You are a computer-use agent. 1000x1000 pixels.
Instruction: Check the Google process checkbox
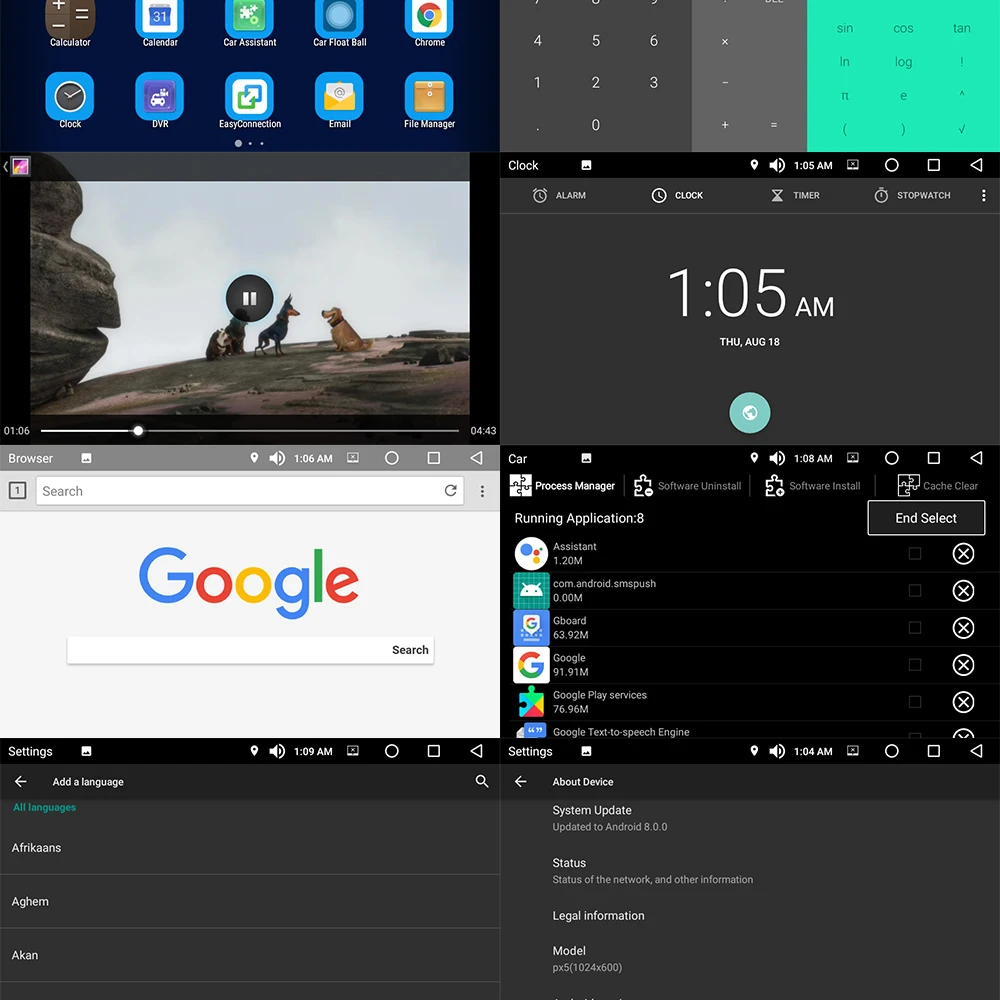[x=915, y=665]
